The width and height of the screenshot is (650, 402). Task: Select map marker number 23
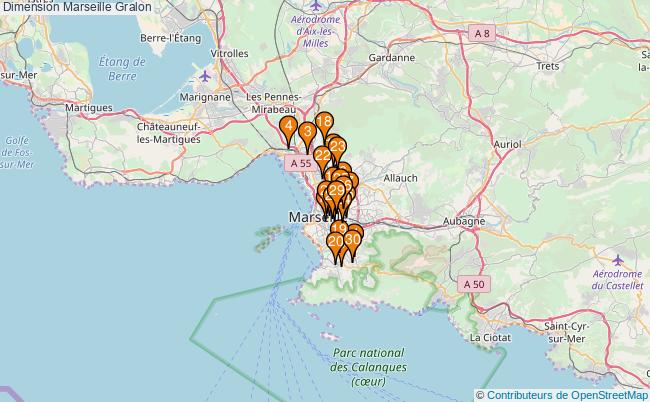[337, 147]
